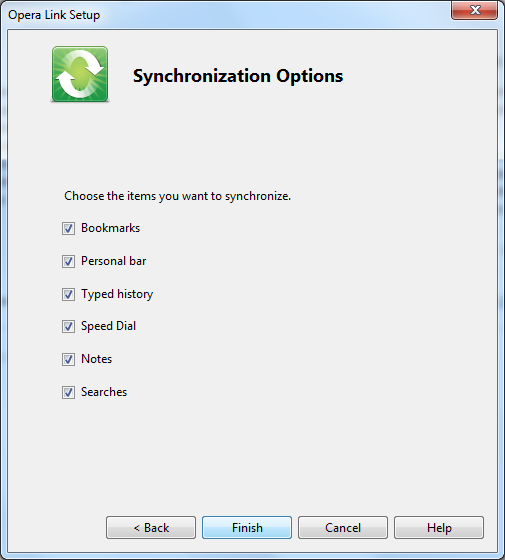
Task: Go to previous step with Back button
Action: [151, 528]
